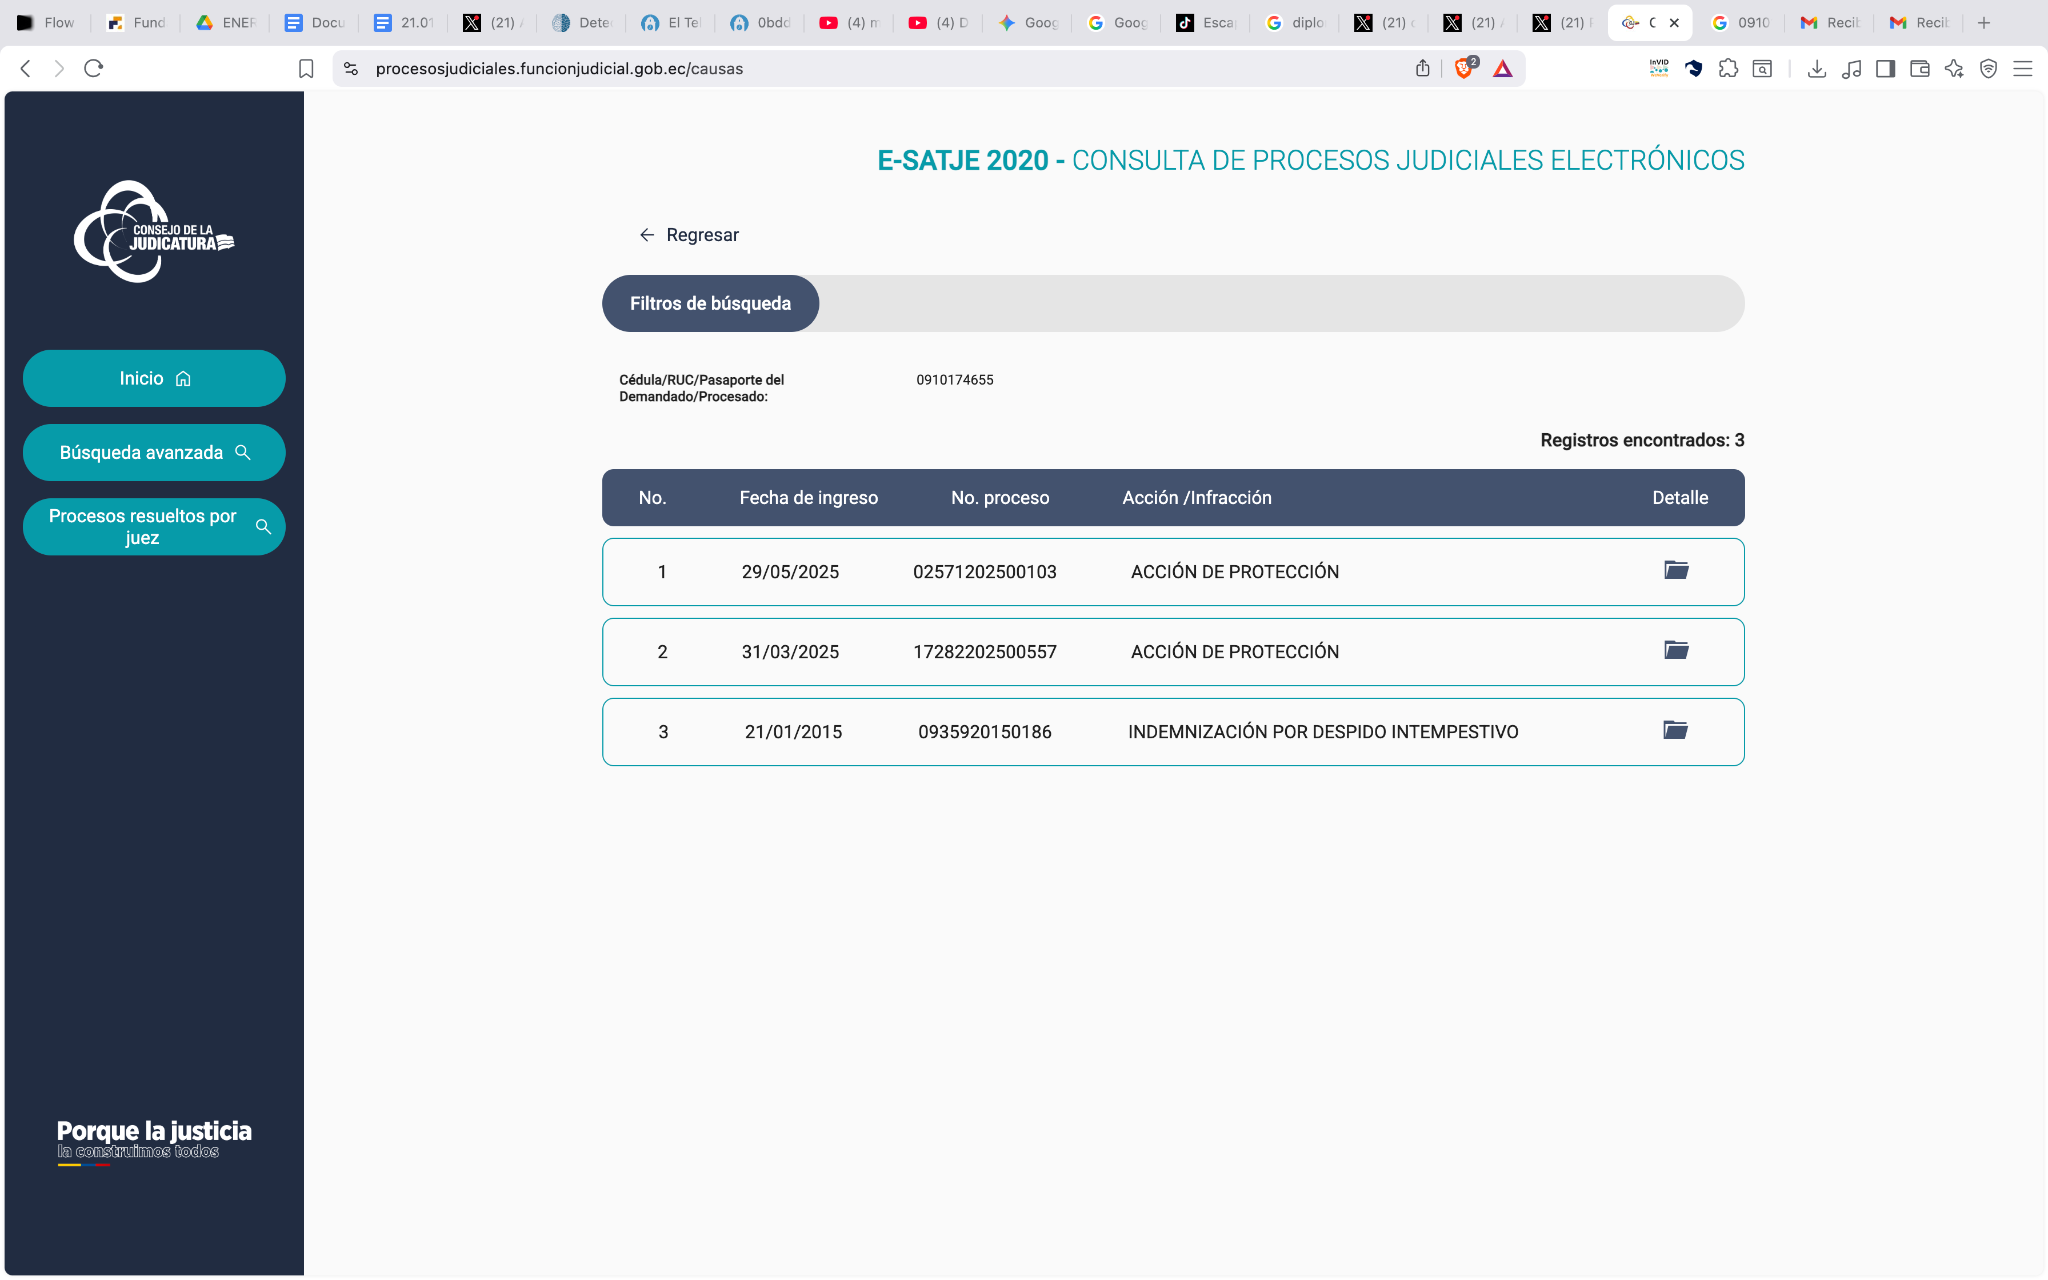Open Procesos resueltos por juez

click(154, 526)
